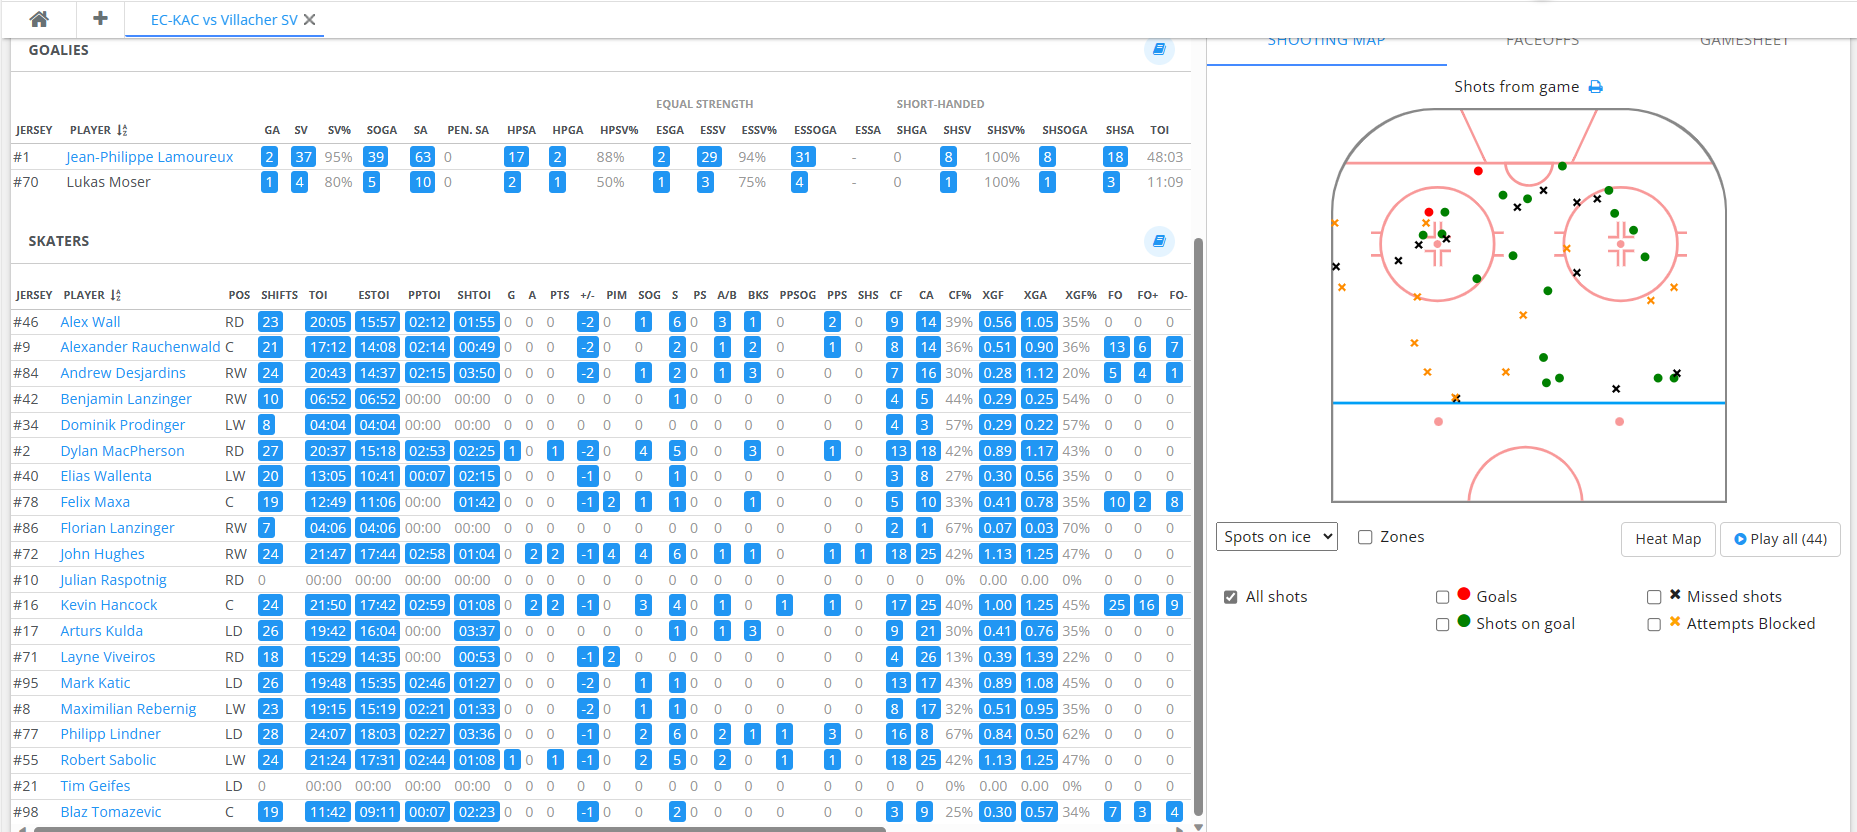Uncheck the All shots checkbox

pos(1231,597)
